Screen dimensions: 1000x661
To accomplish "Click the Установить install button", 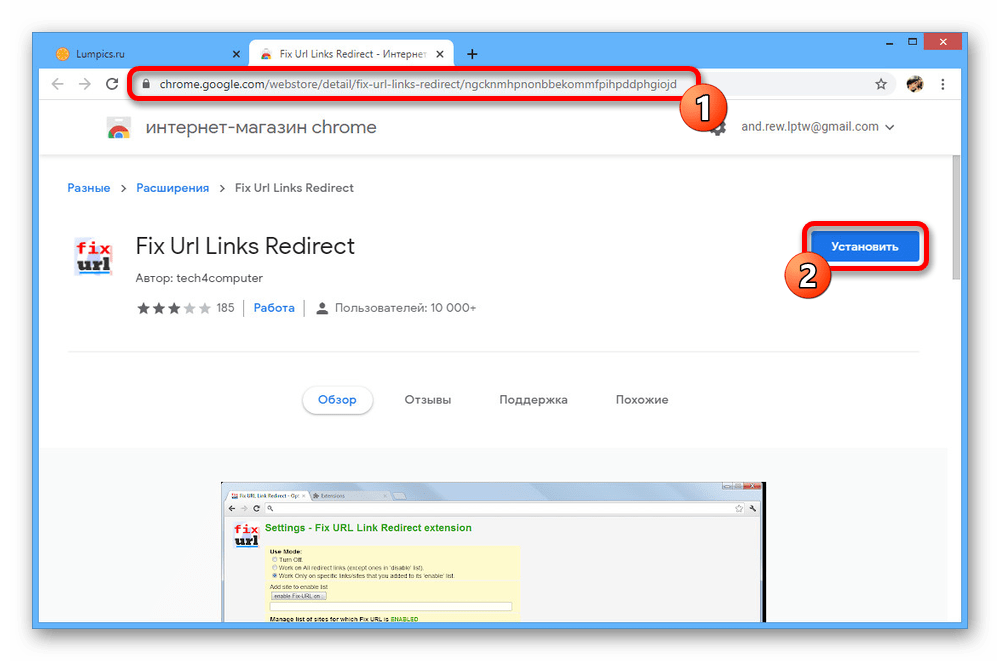I will point(865,247).
